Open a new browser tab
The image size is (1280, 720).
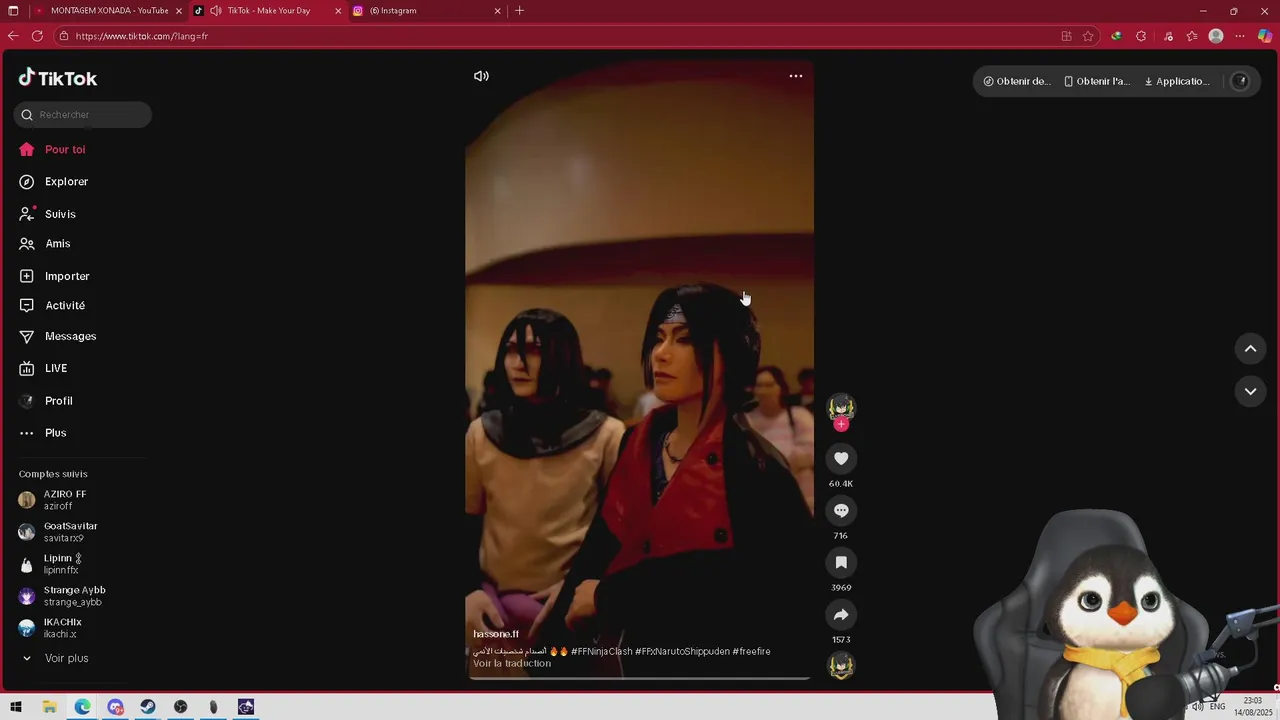coord(519,11)
